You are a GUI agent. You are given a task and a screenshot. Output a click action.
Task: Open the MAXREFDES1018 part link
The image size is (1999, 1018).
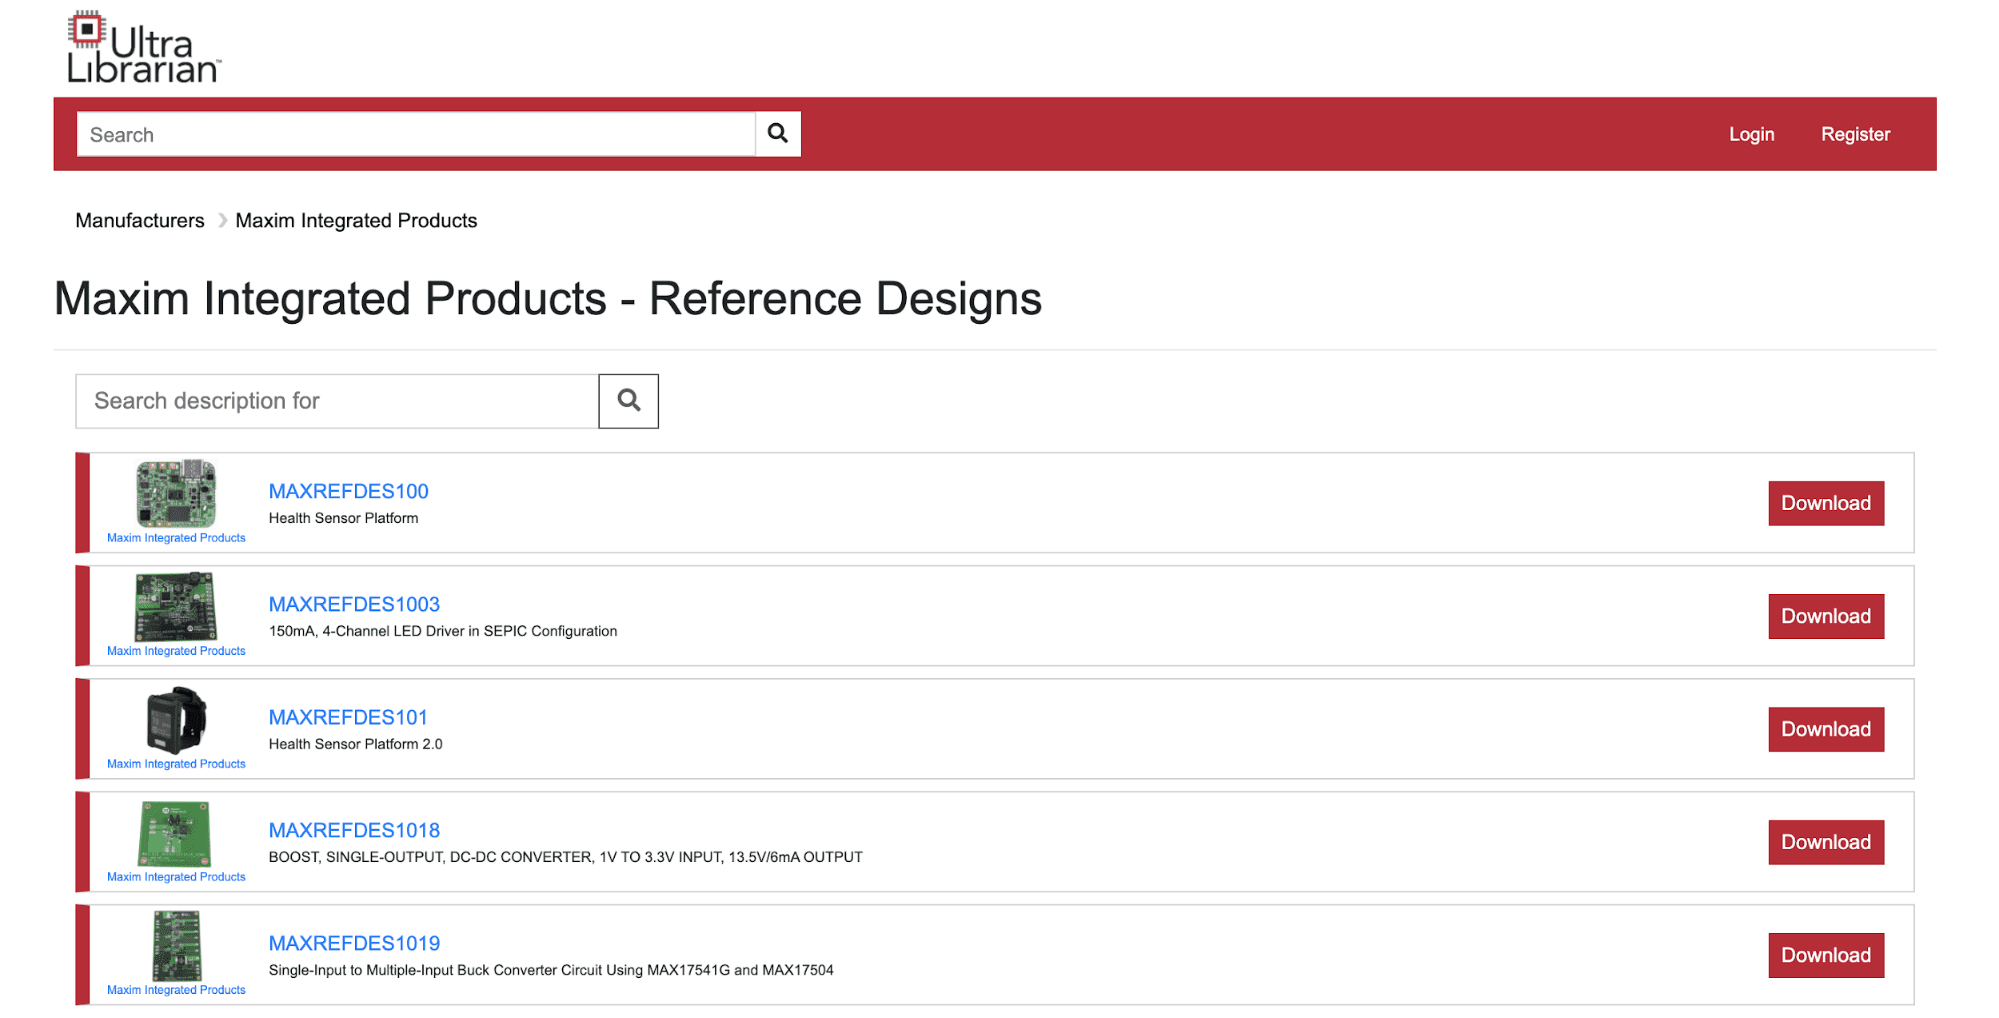pos(354,830)
